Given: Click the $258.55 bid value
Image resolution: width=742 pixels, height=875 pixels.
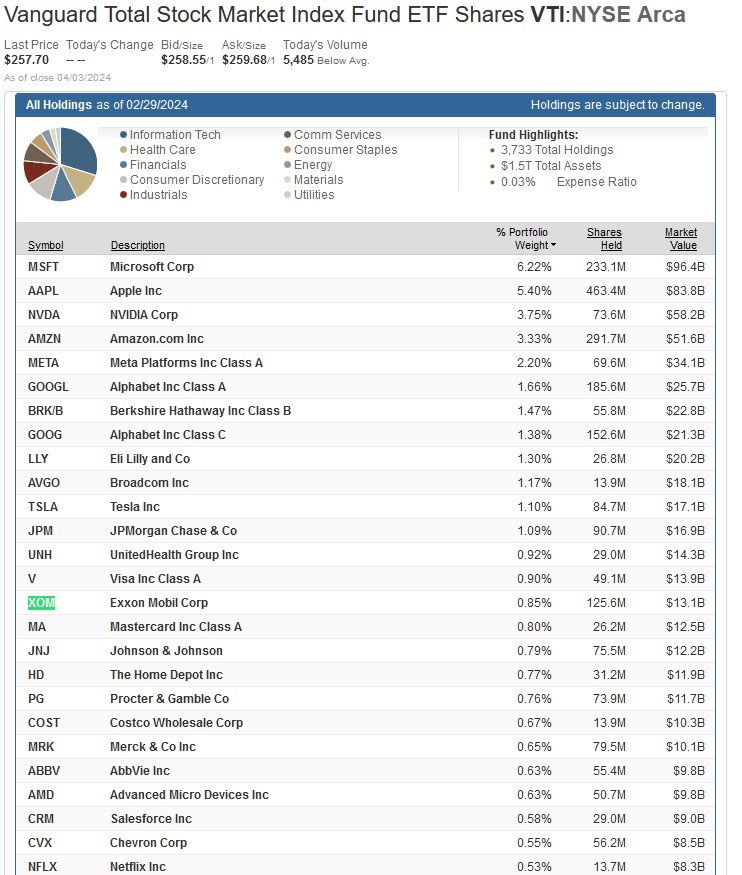Looking at the screenshot, I should point(184,60).
